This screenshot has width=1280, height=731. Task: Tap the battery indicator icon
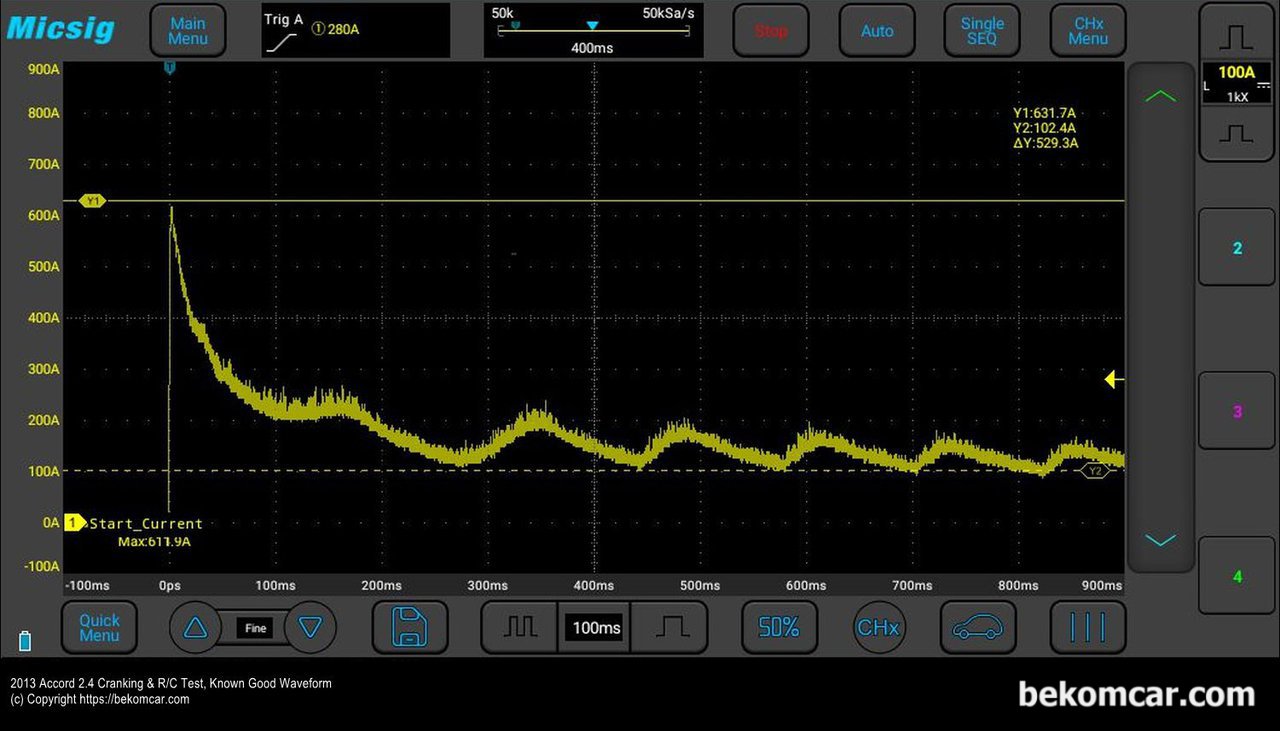tap(25, 640)
